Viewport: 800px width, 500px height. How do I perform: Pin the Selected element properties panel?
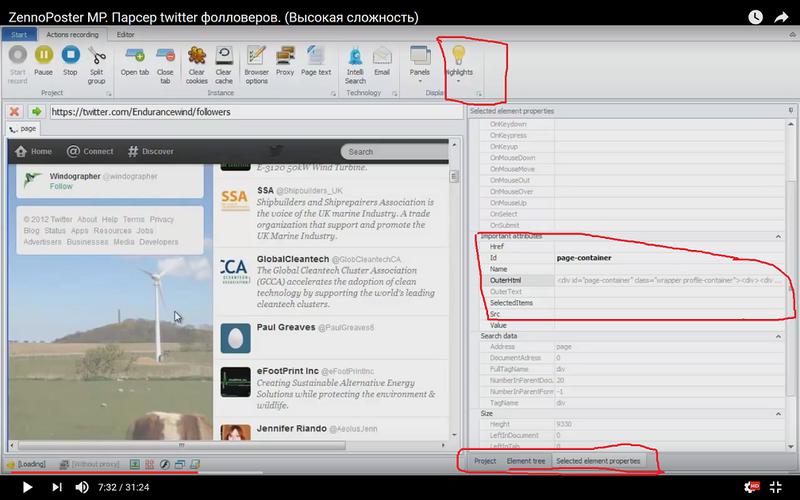(791, 111)
